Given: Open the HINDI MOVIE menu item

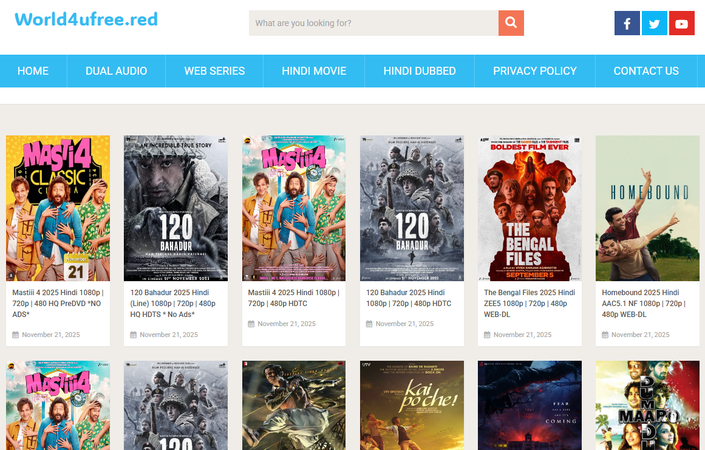Looking at the screenshot, I should (314, 71).
